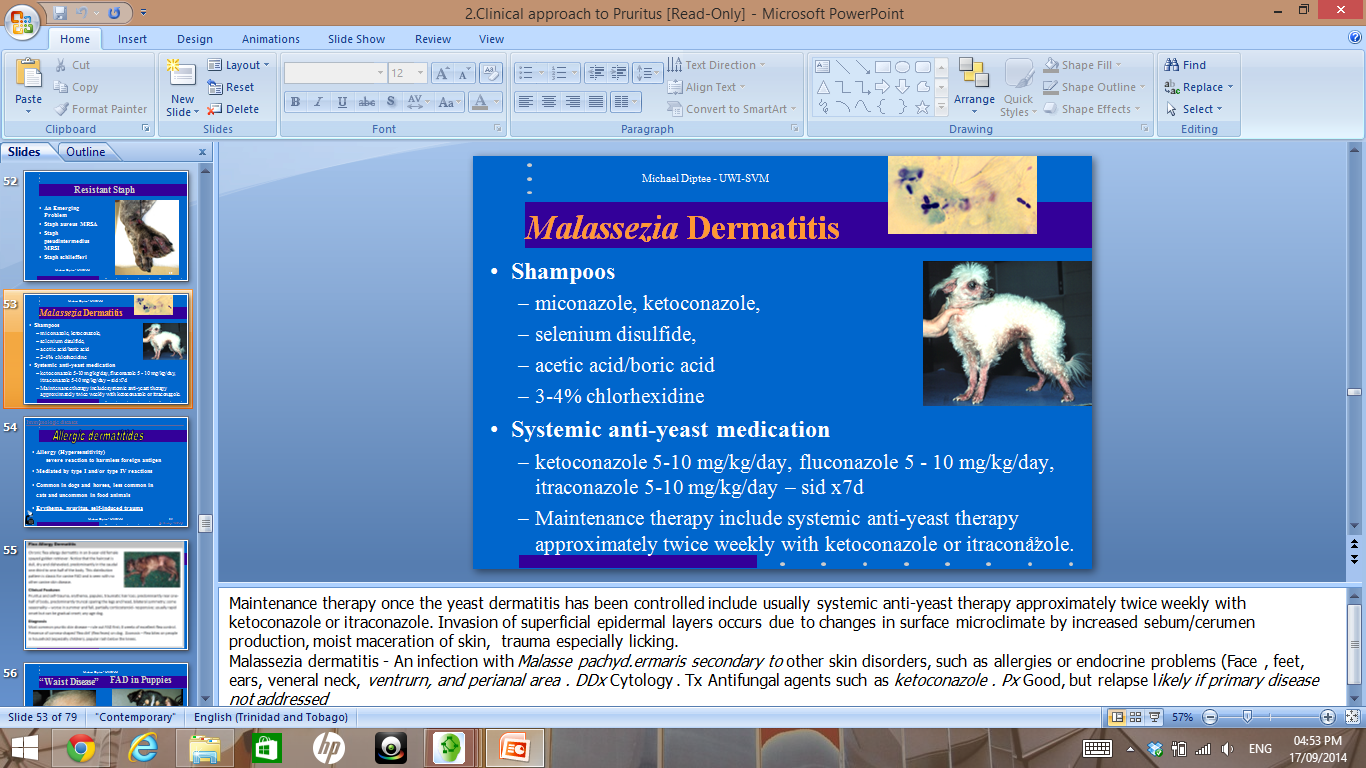Viewport: 1366px width, 768px height.
Task: Select slide 54 Allergic dermatitides thumbnail
Action: 105,470
